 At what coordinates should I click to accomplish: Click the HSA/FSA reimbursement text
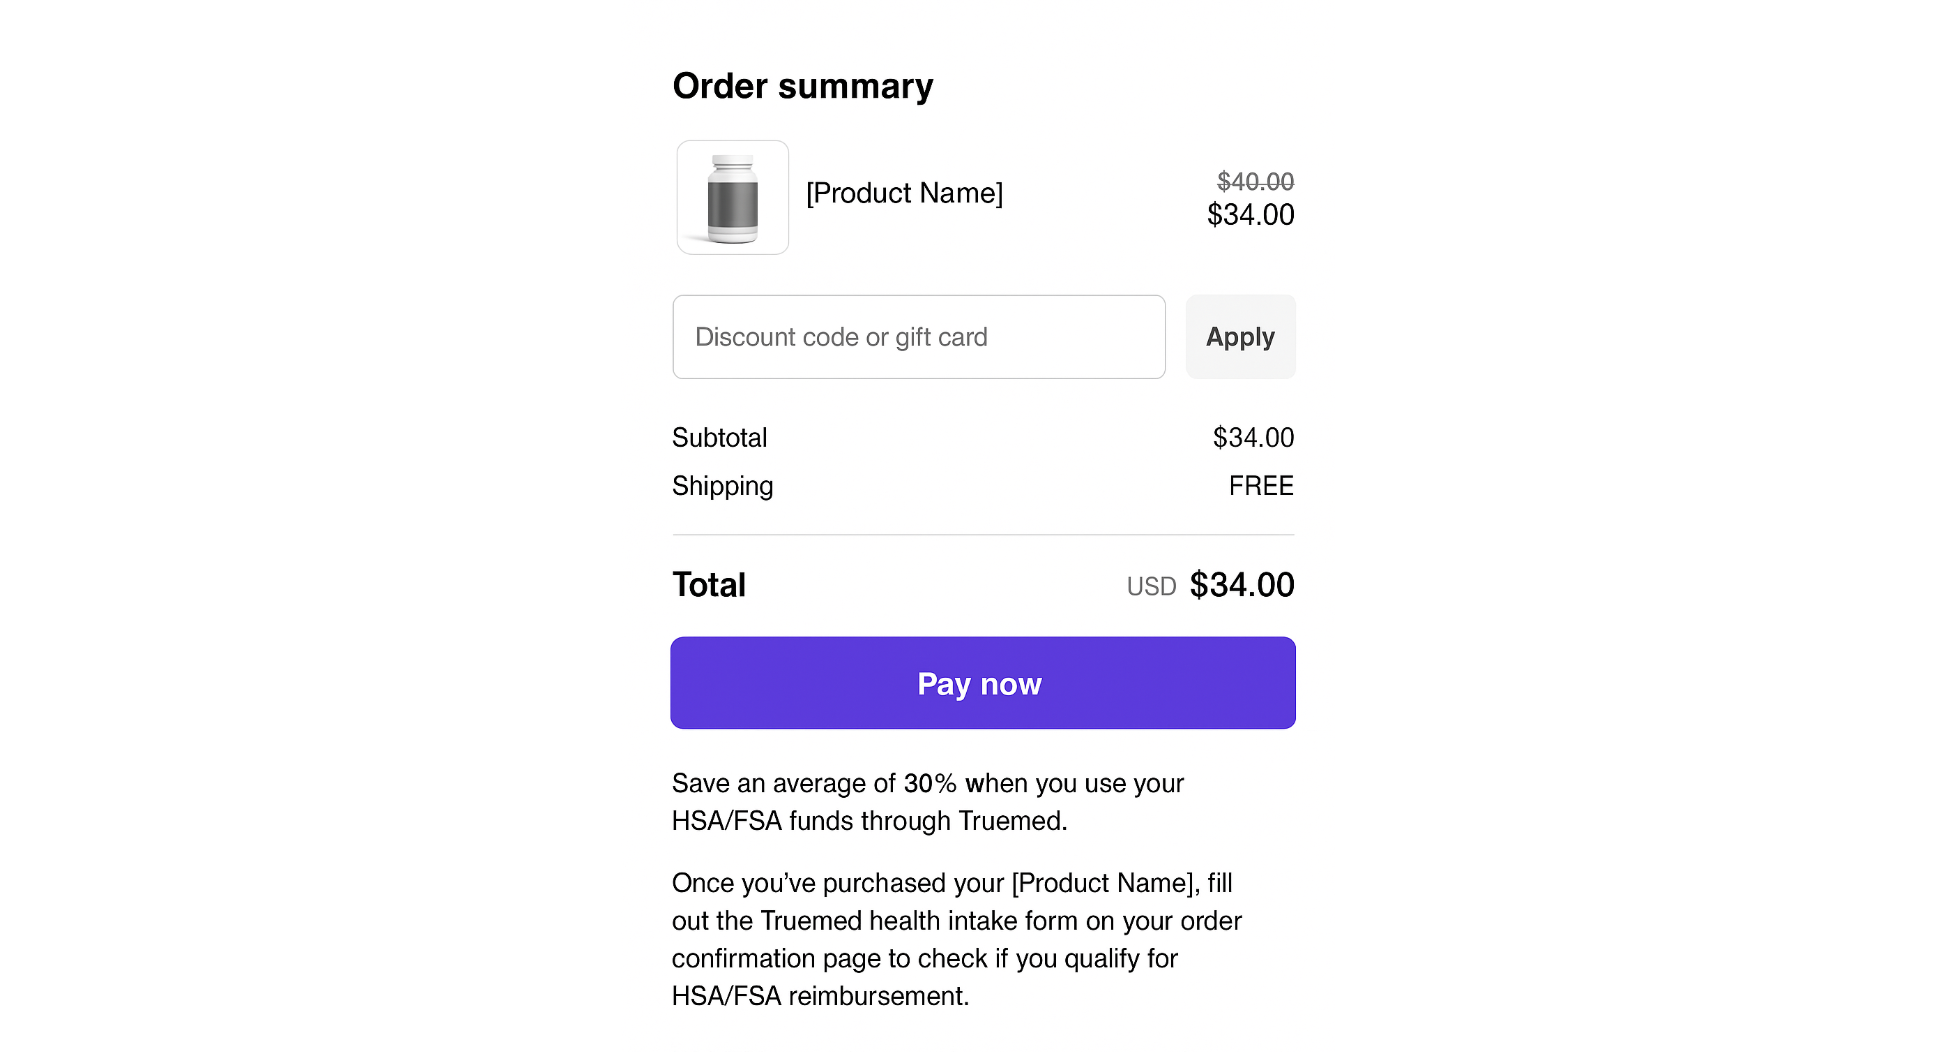click(820, 996)
